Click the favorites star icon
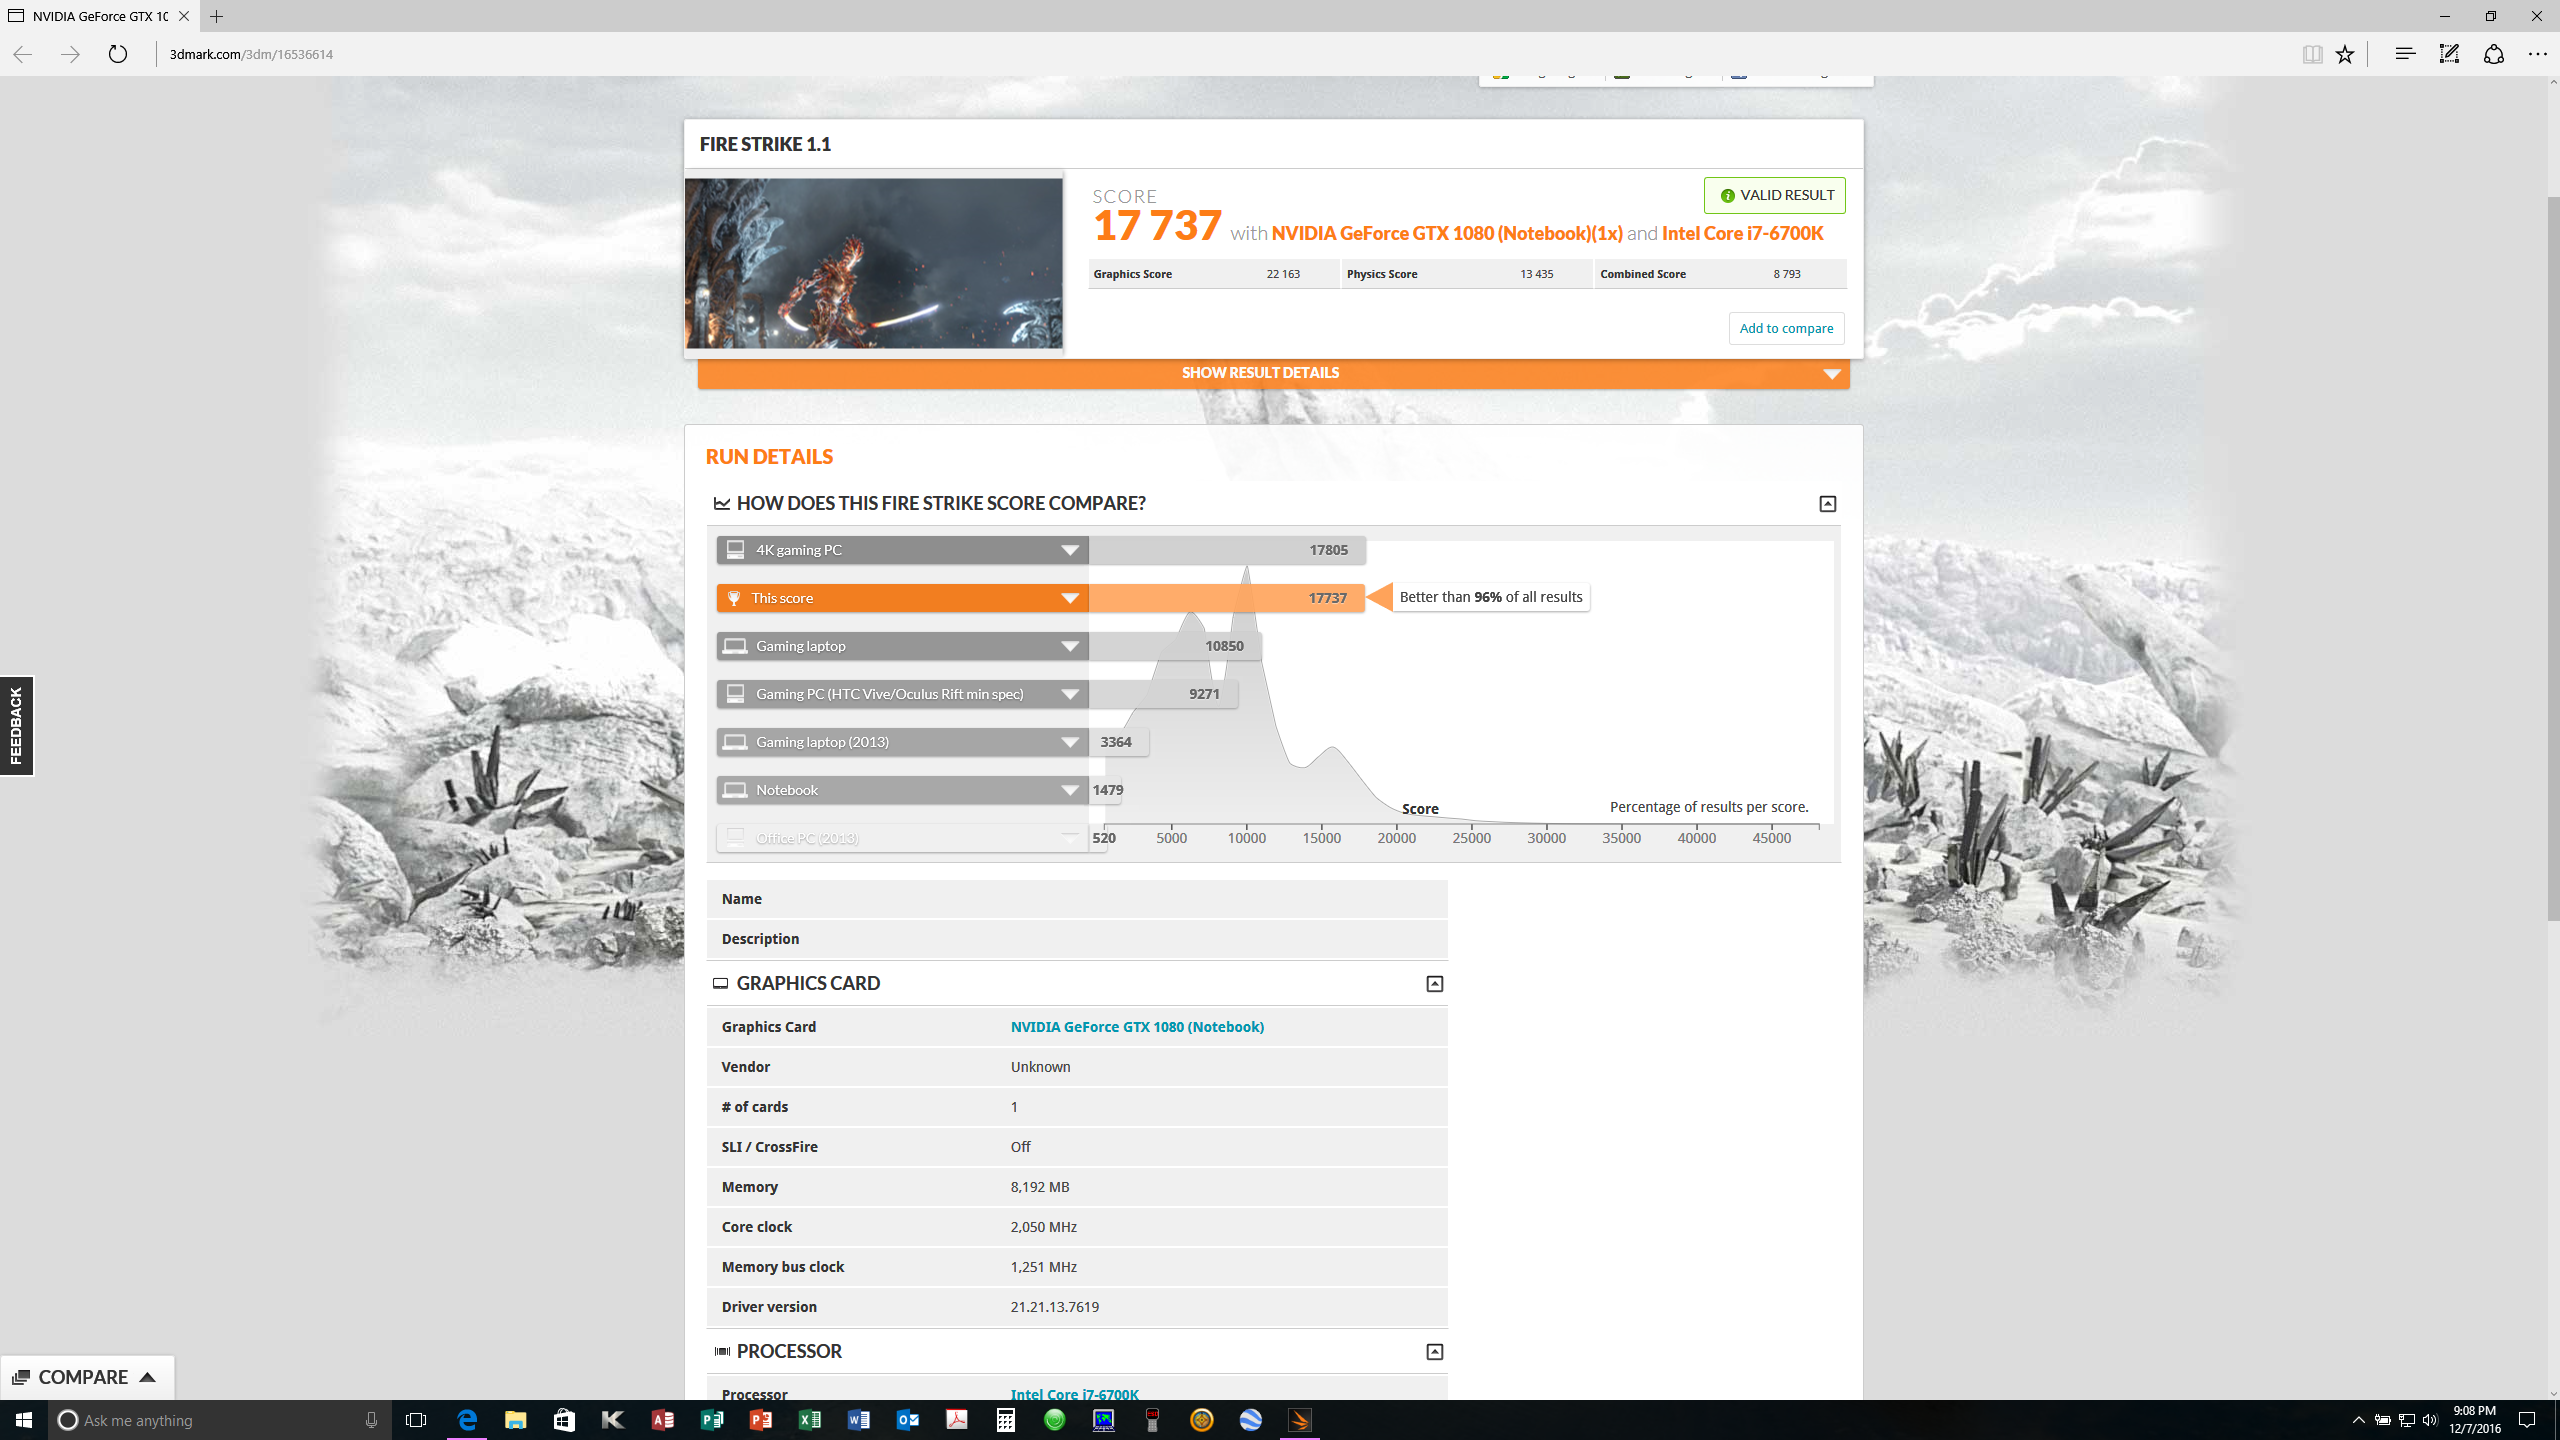 (2345, 54)
